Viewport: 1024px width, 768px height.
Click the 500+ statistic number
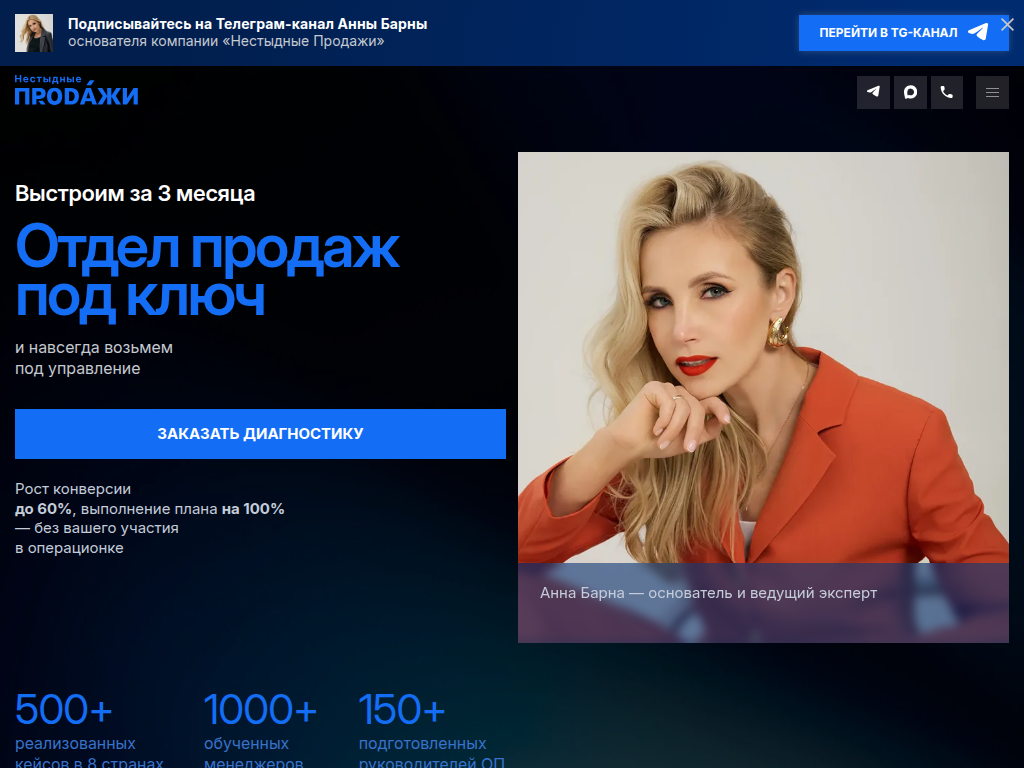coord(63,709)
